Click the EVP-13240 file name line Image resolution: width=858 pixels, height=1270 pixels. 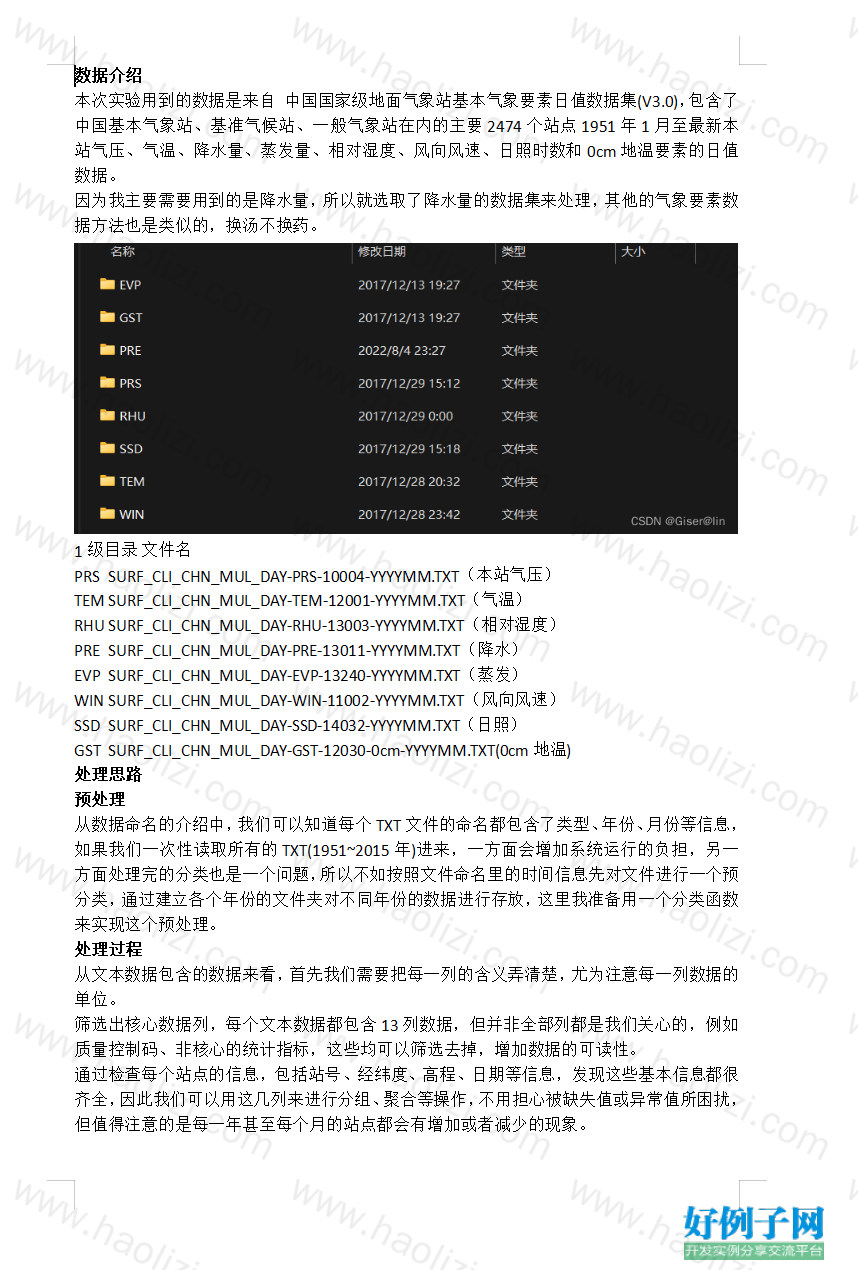point(298,675)
